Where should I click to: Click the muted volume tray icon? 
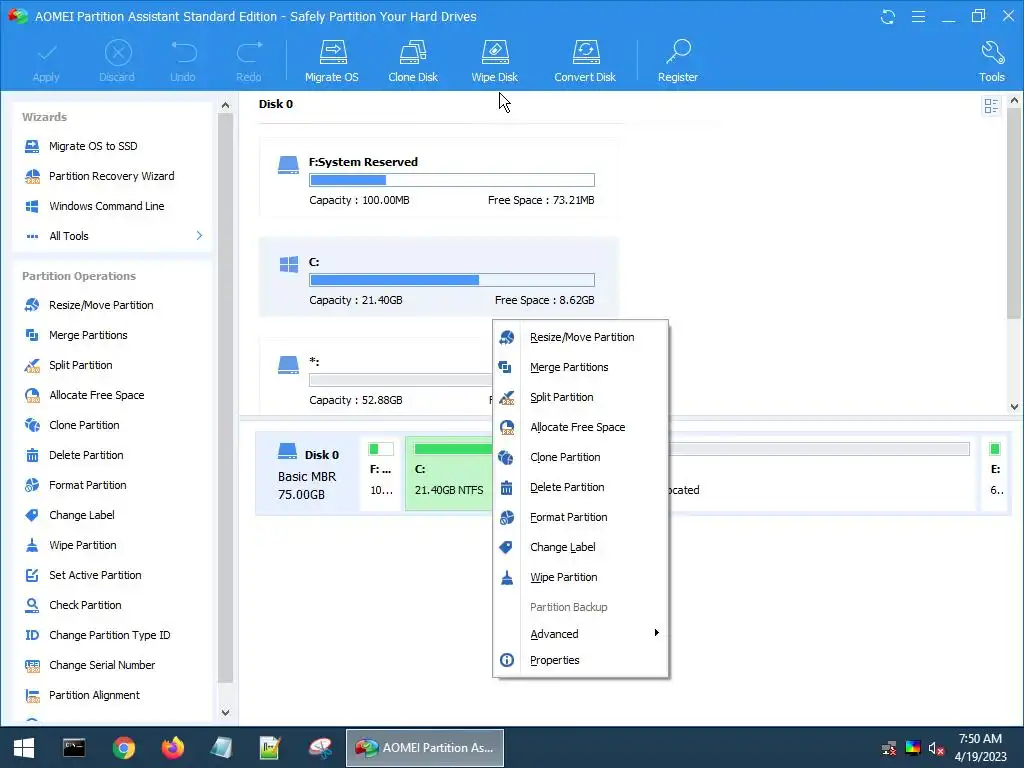[936, 748]
